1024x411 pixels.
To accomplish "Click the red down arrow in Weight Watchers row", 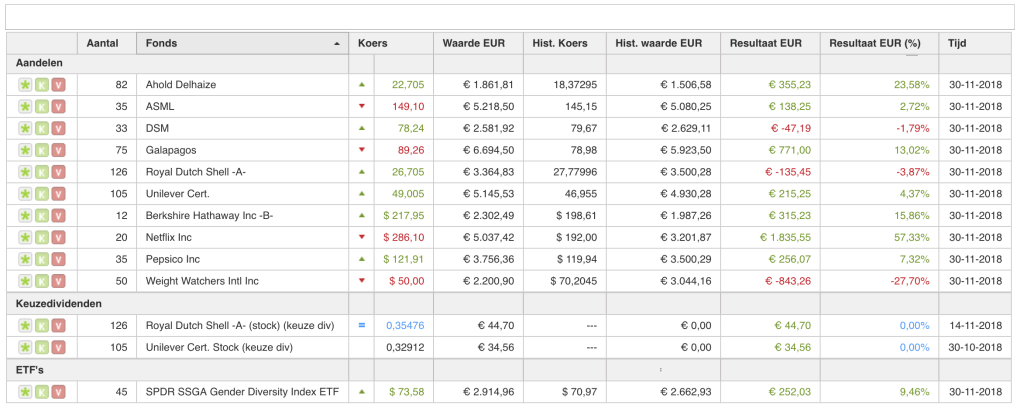I will 361,282.
